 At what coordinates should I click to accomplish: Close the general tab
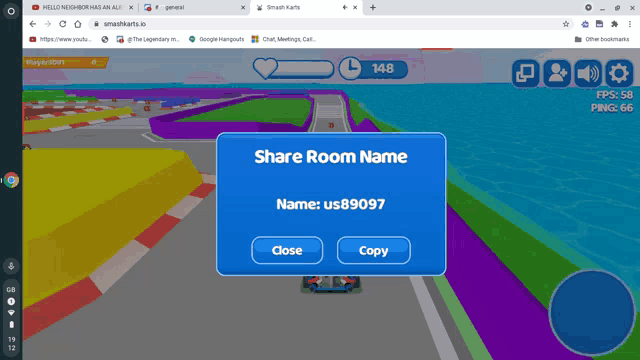tap(243, 7)
